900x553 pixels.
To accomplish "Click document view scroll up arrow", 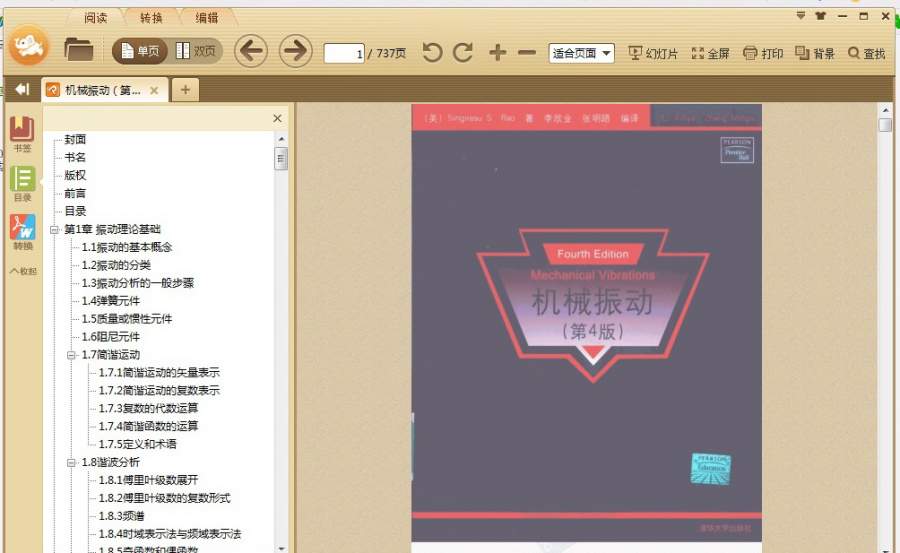I will pyautogui.click(x=885, y=110).
